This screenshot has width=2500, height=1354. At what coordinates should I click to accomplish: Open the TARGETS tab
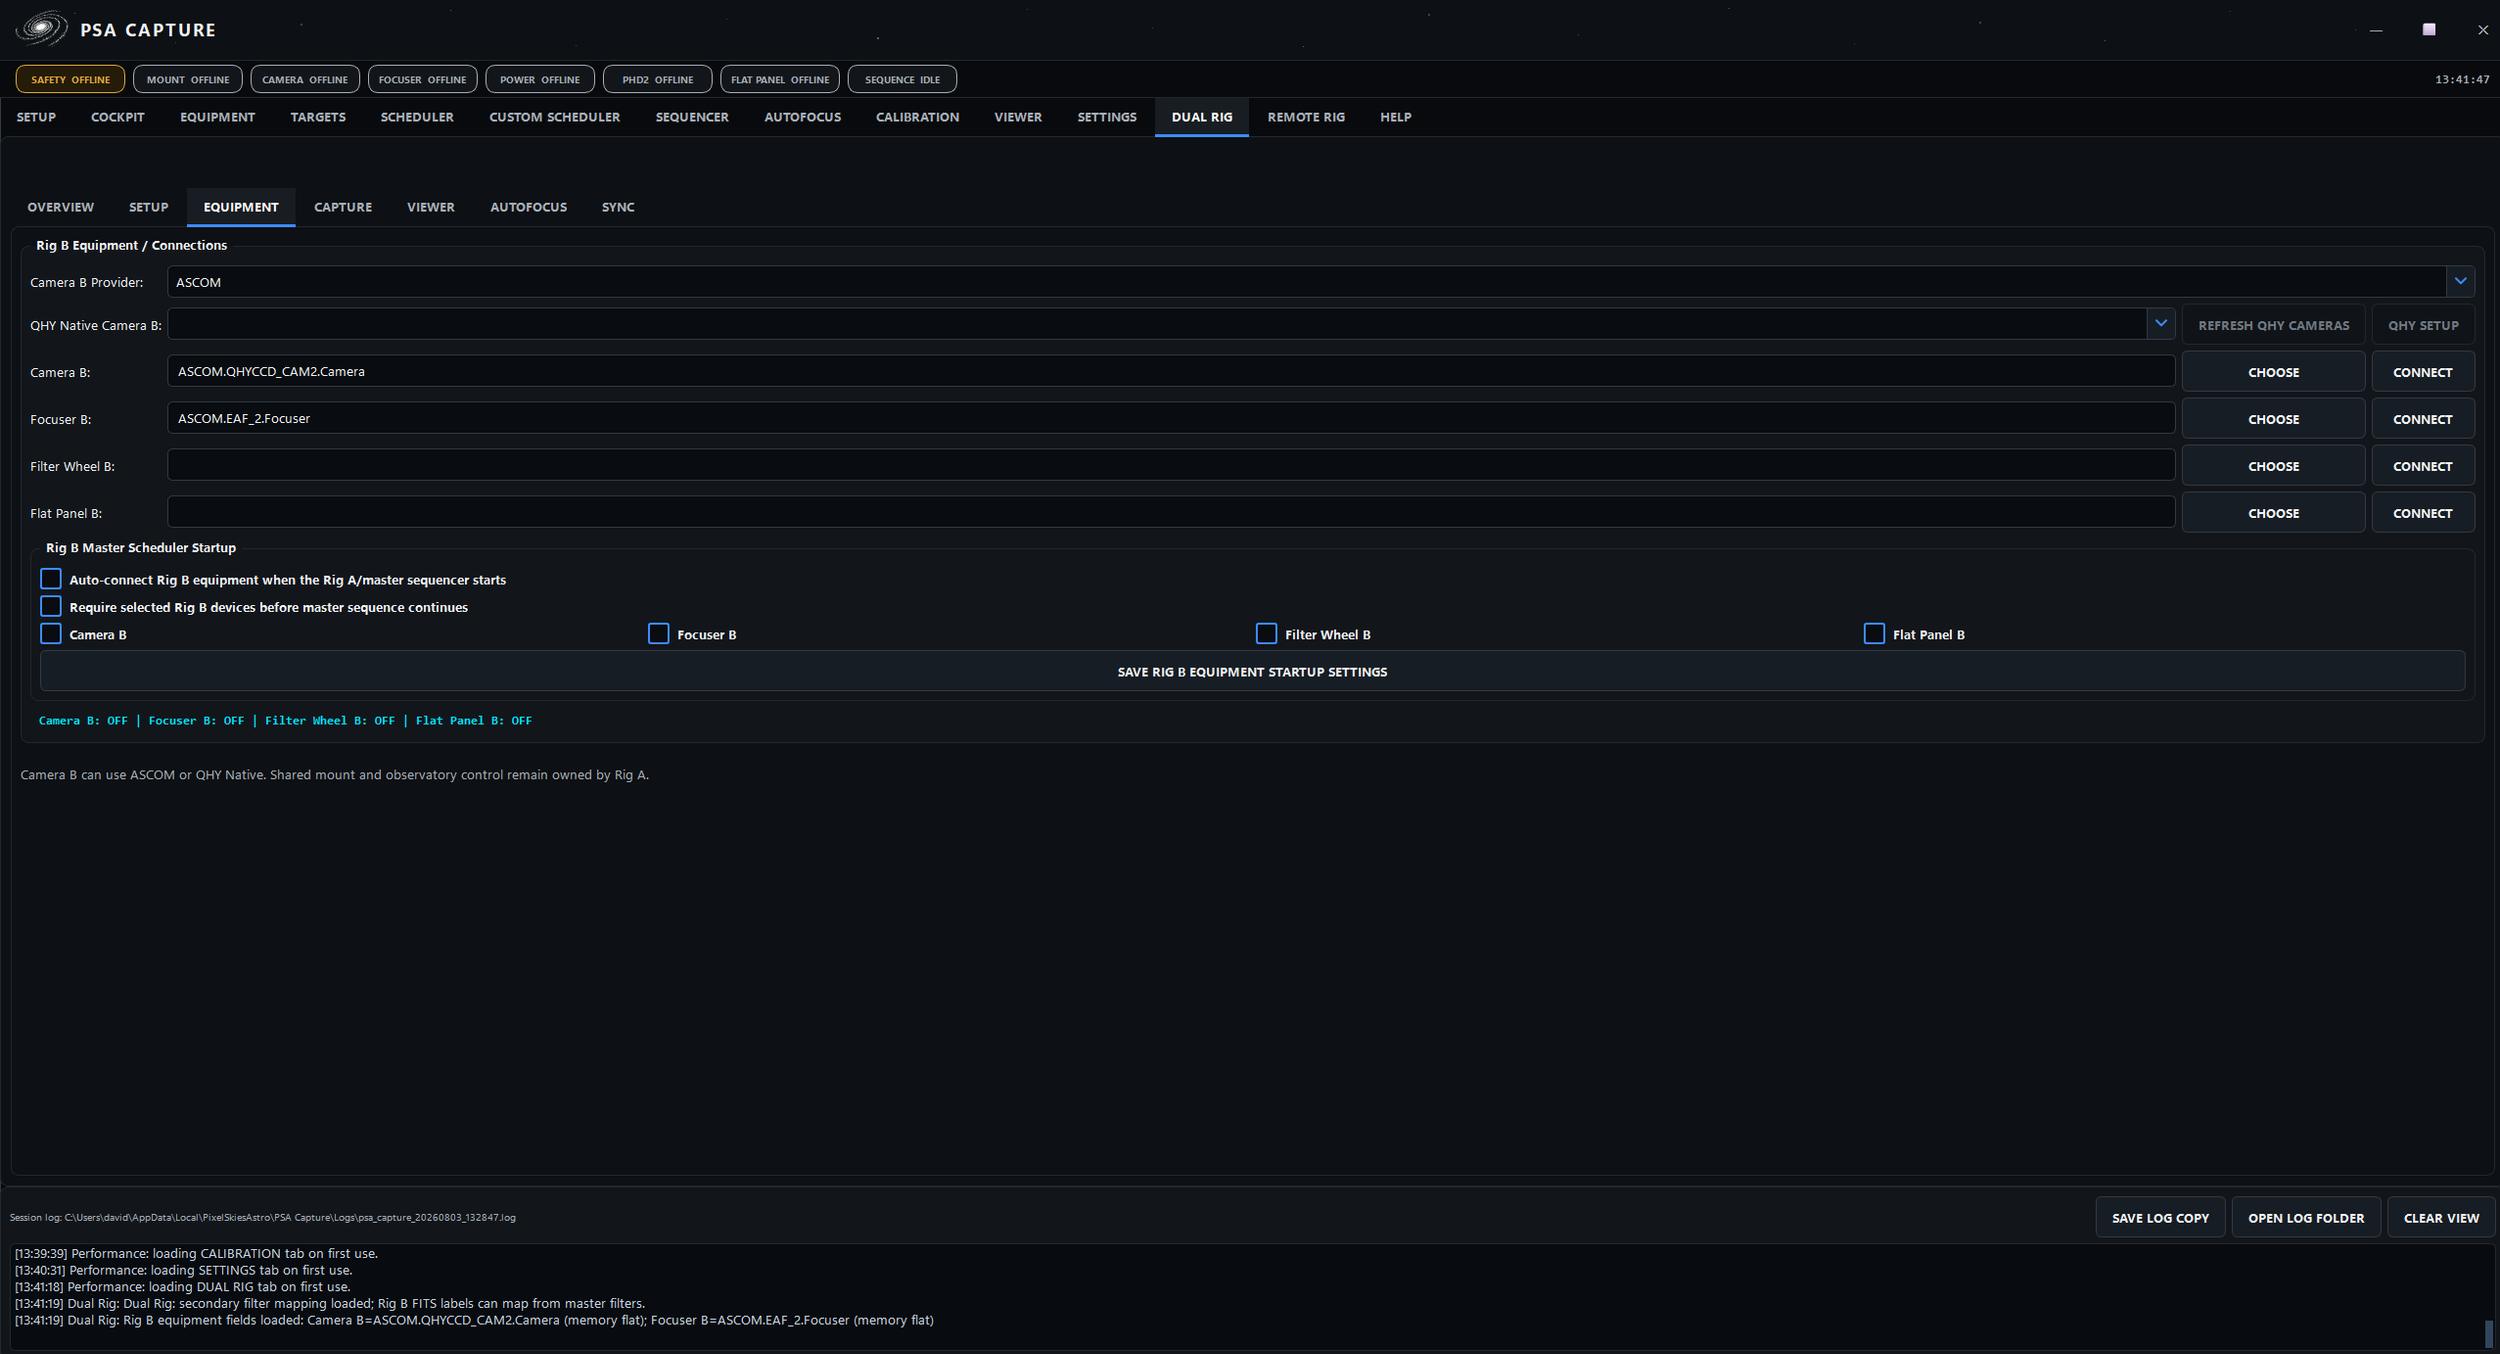pos(318,117)
